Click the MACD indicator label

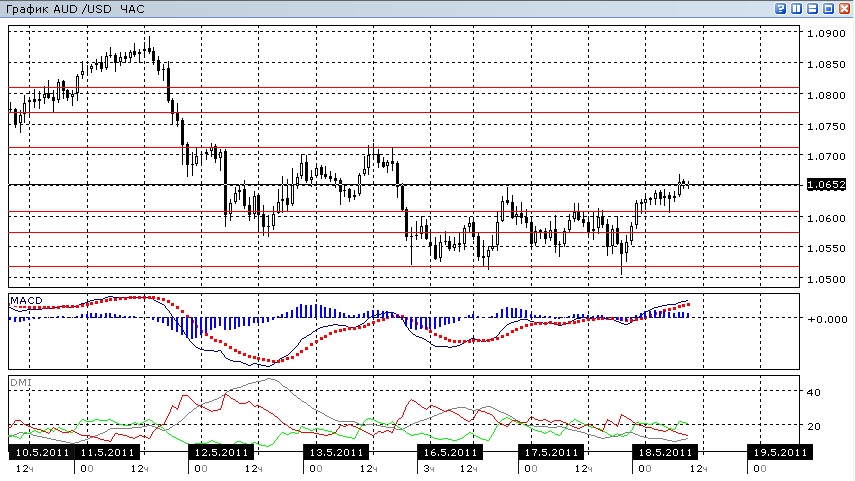tap(26, 300)
